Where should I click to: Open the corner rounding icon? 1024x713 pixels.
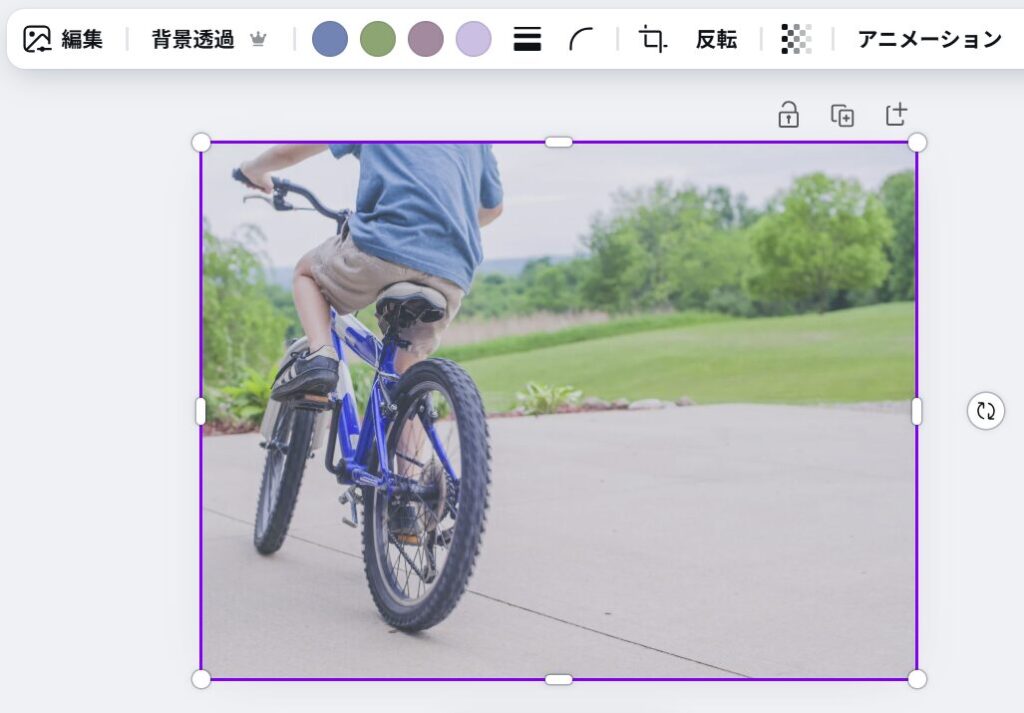[580, 39]
